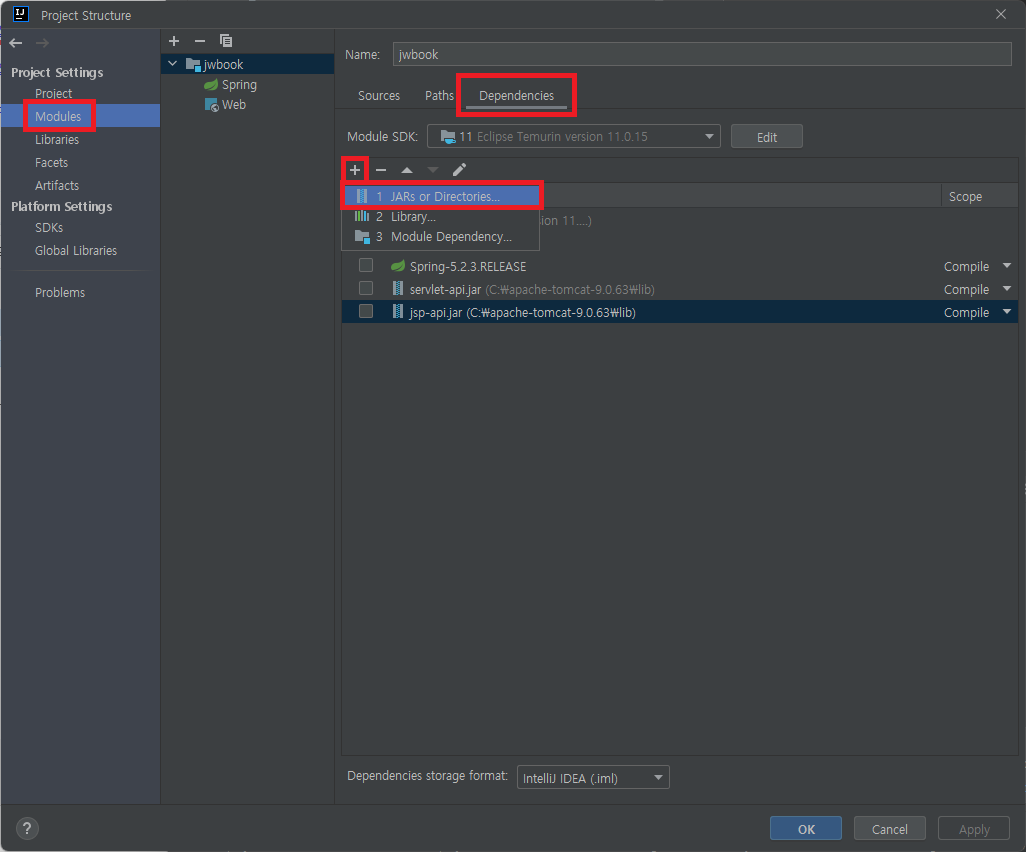Select SDKs in Platform Settings
The image size is (1026, 852).
click(49, 228)
